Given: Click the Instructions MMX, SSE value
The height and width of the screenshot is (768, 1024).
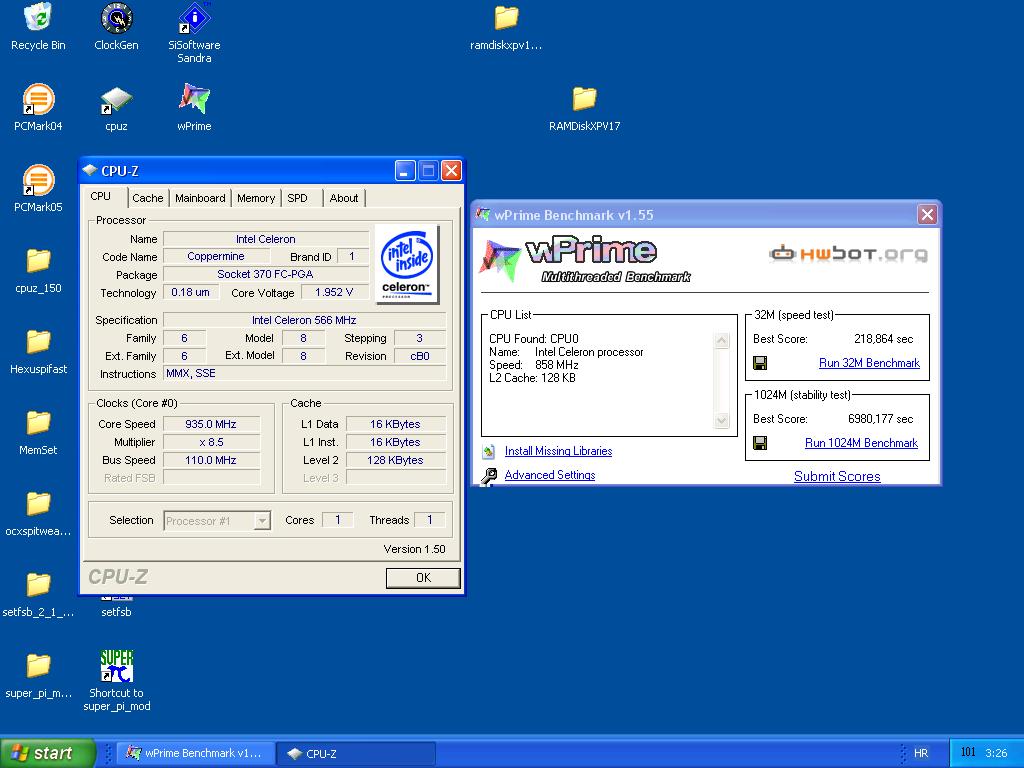Looking at the screenshot, I should [x=304, y=374].
